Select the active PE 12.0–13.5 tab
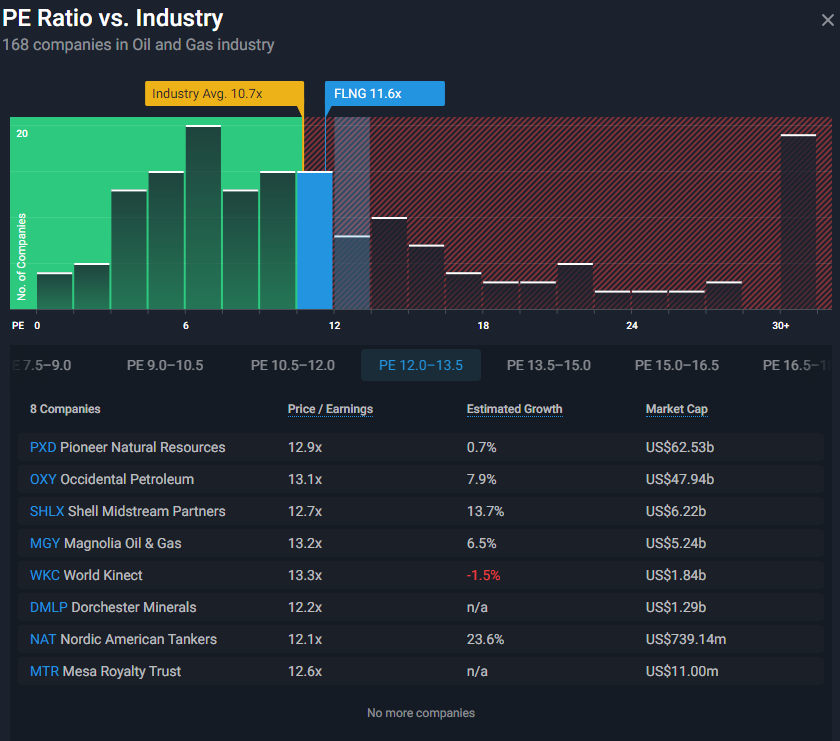 421,365
